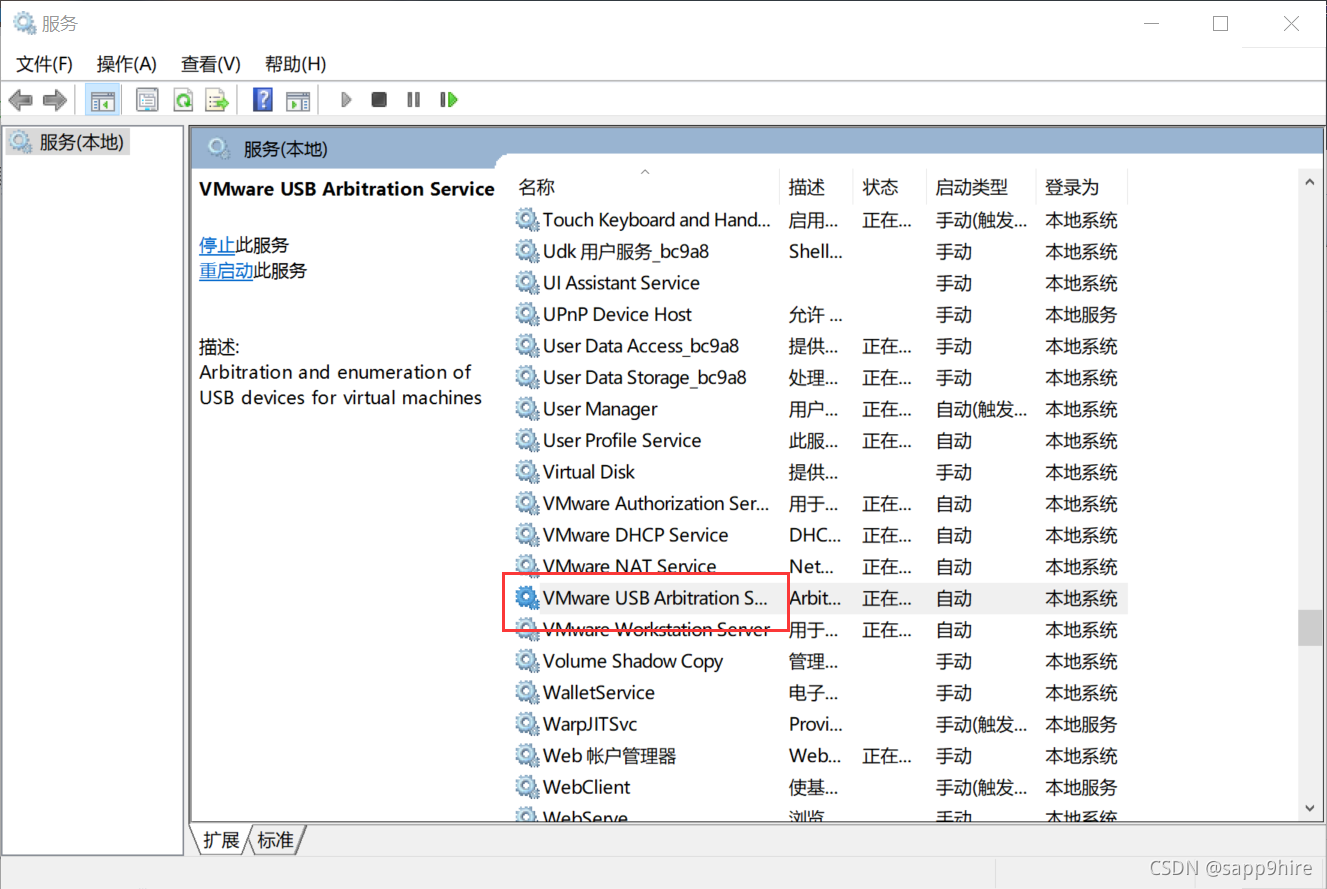Select the WalletService gear icon
This screenshot has width=1327, height=889.
pyautogui.click(x=527, y=692)
